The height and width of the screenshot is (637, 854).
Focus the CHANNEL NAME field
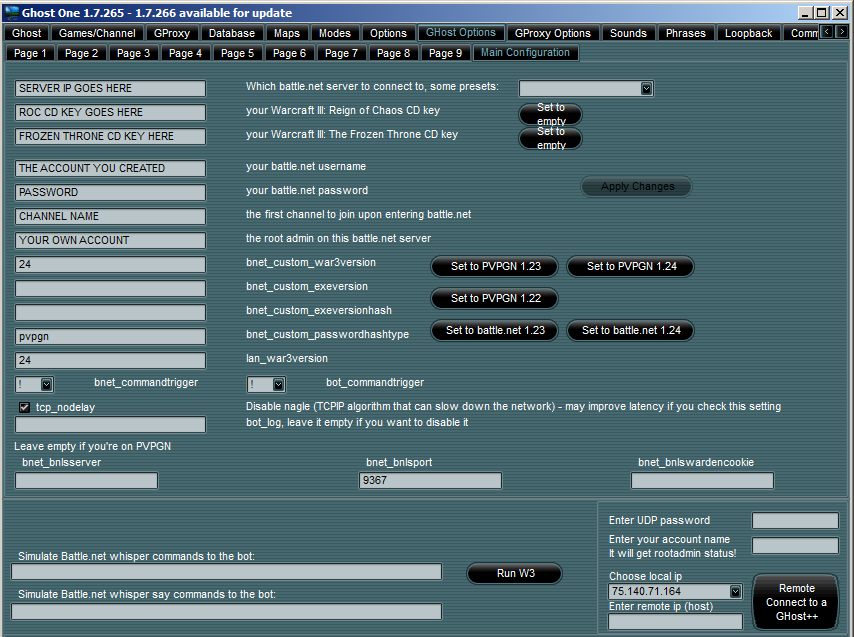pos(111,217)
